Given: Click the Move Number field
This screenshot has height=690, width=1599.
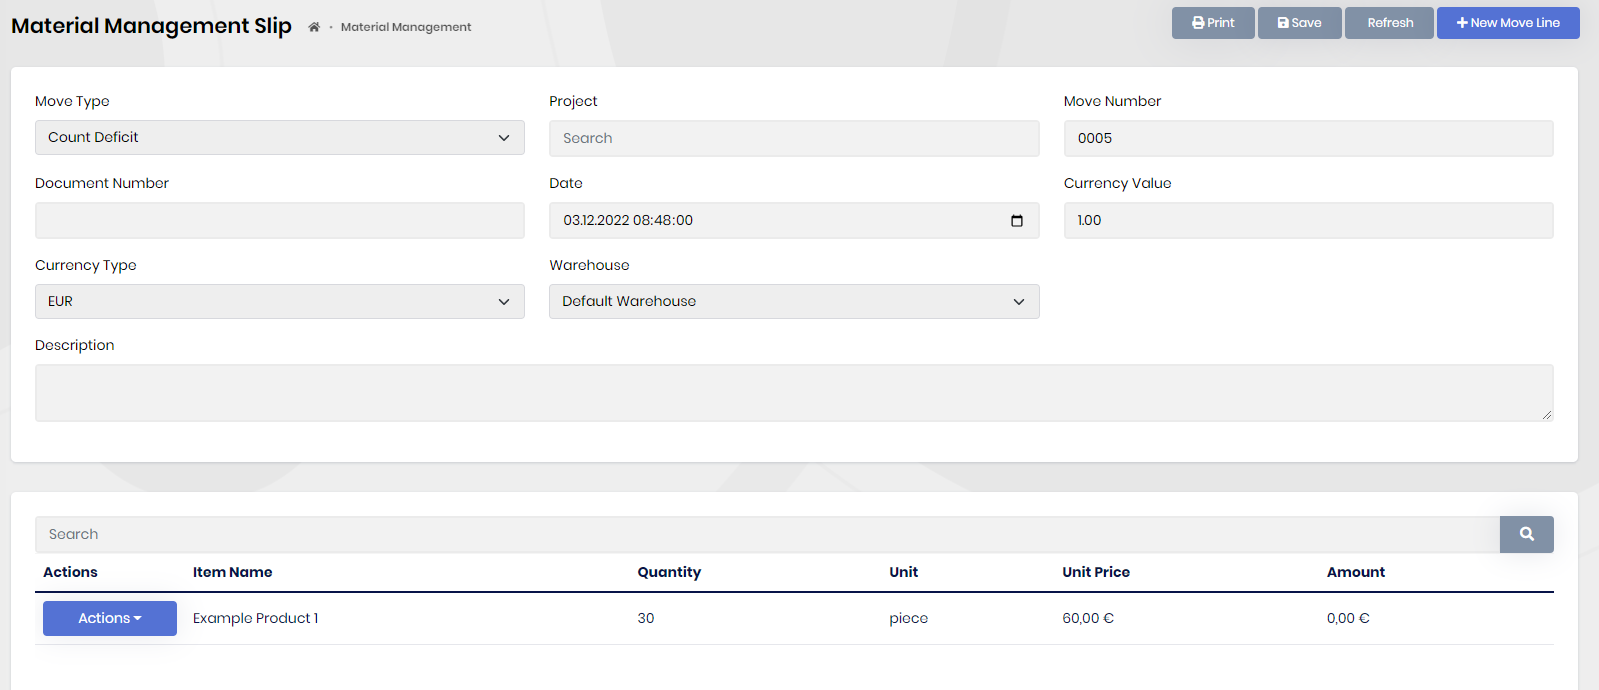Looking at the screenshot, I should click(x=1308, y=138).
